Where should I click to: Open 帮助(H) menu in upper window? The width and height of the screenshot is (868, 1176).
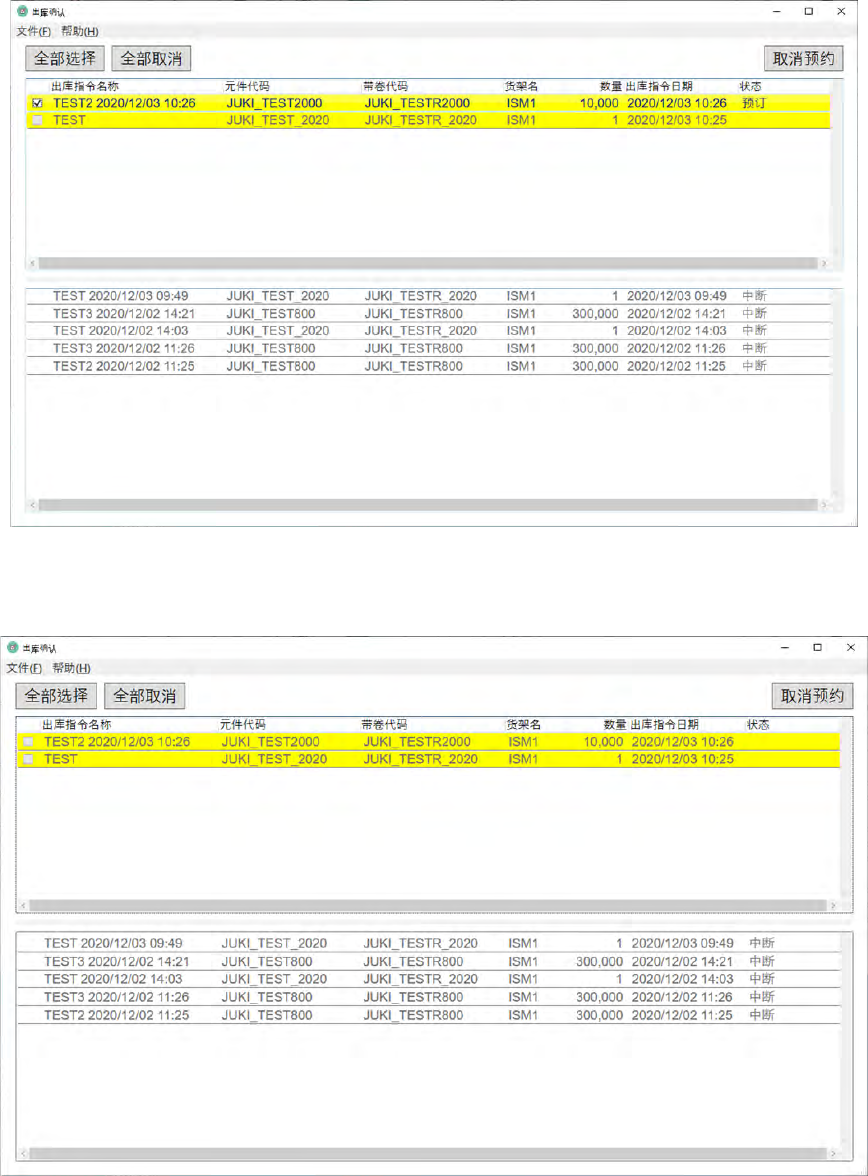click(80, 32)
